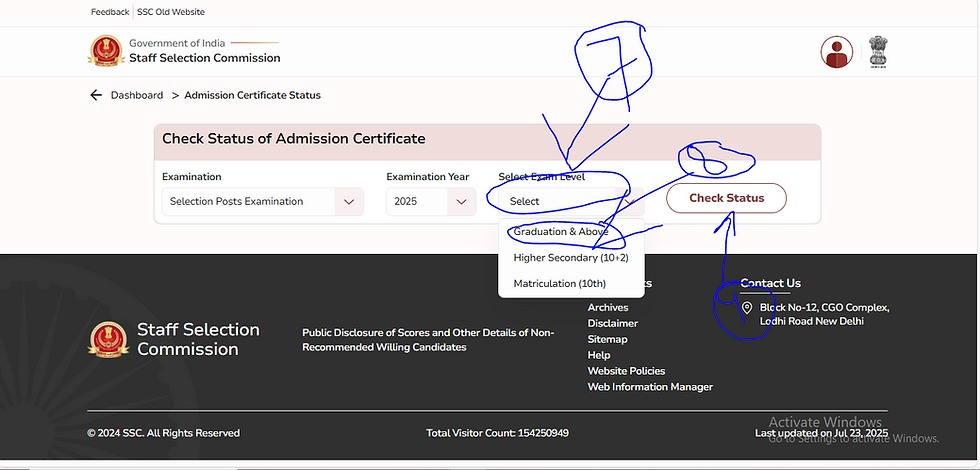Open the user profile avatar icon
The width and height of the screenshot is (980, 470).
click(x=836, y=52)
